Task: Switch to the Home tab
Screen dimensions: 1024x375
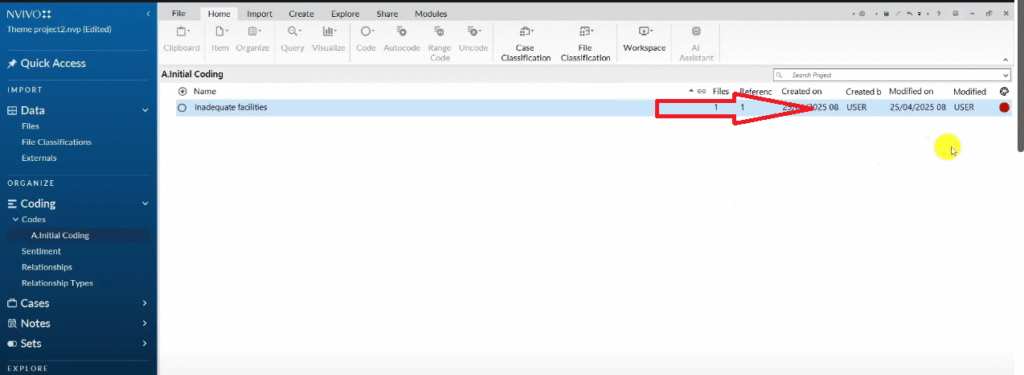Action: click(x=219, y=14)
